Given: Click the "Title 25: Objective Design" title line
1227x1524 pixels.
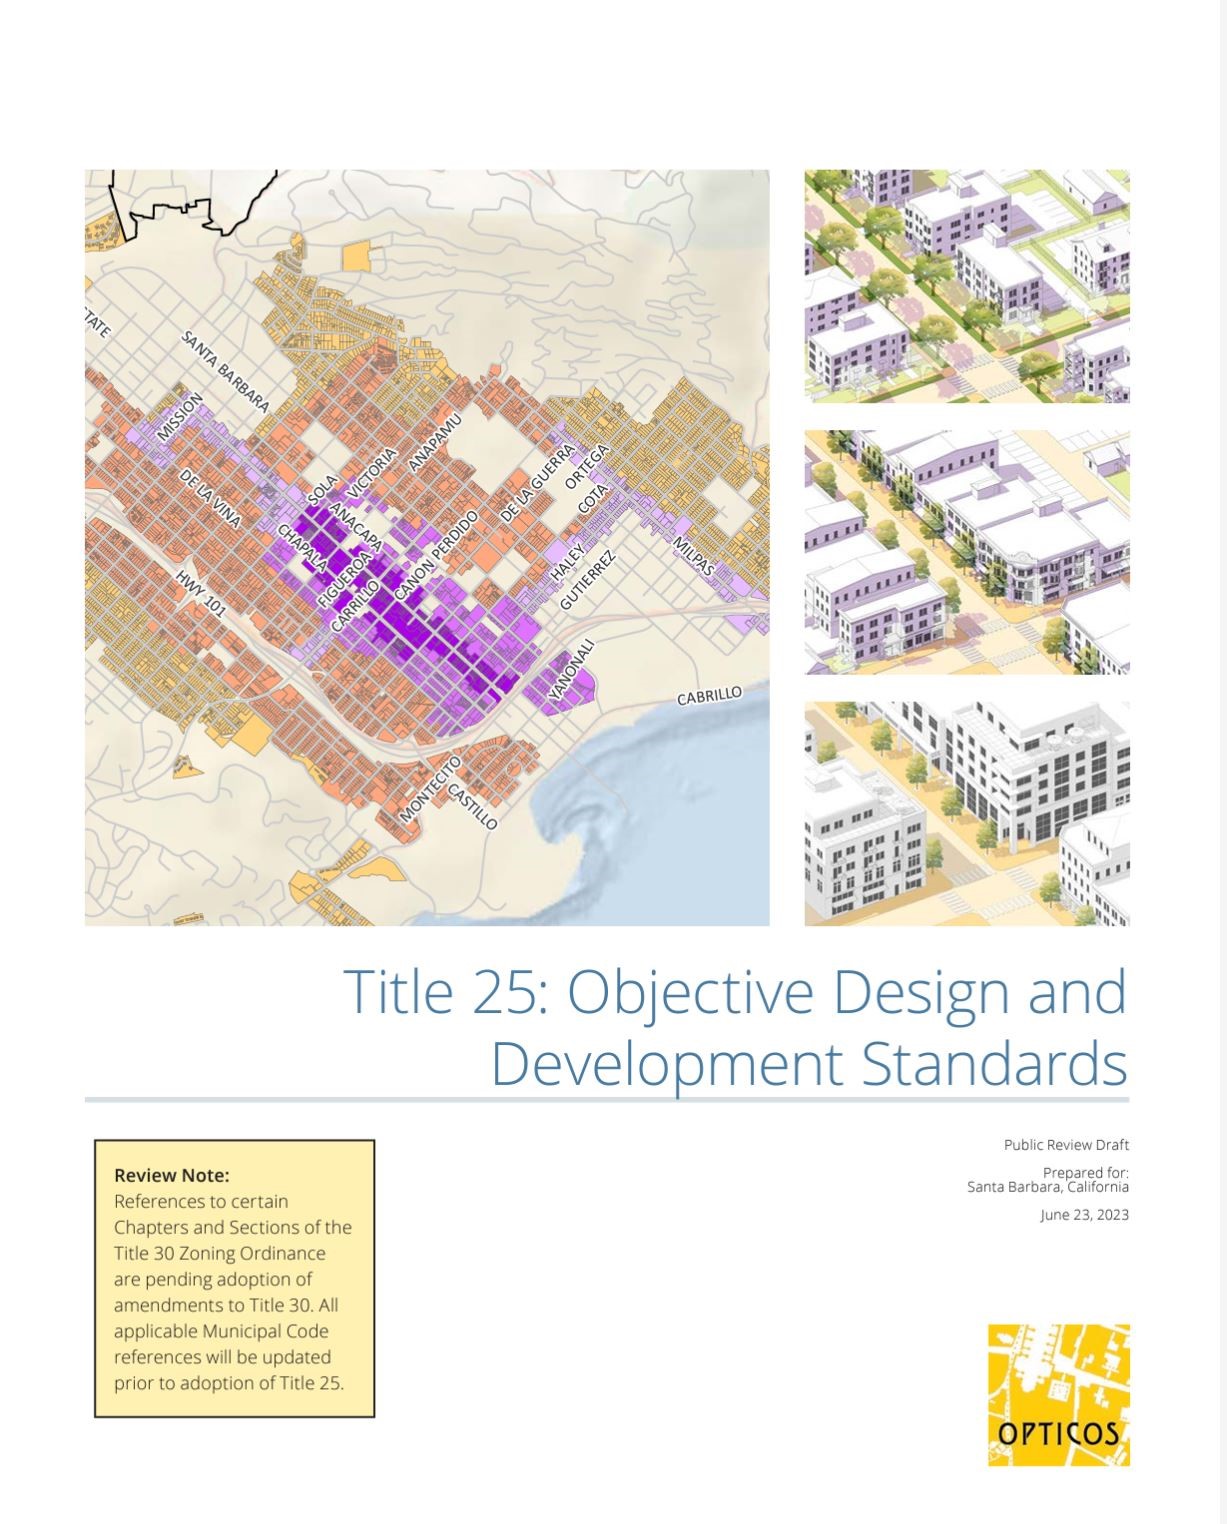Looking at the screenshot, I should pos(734,991).
